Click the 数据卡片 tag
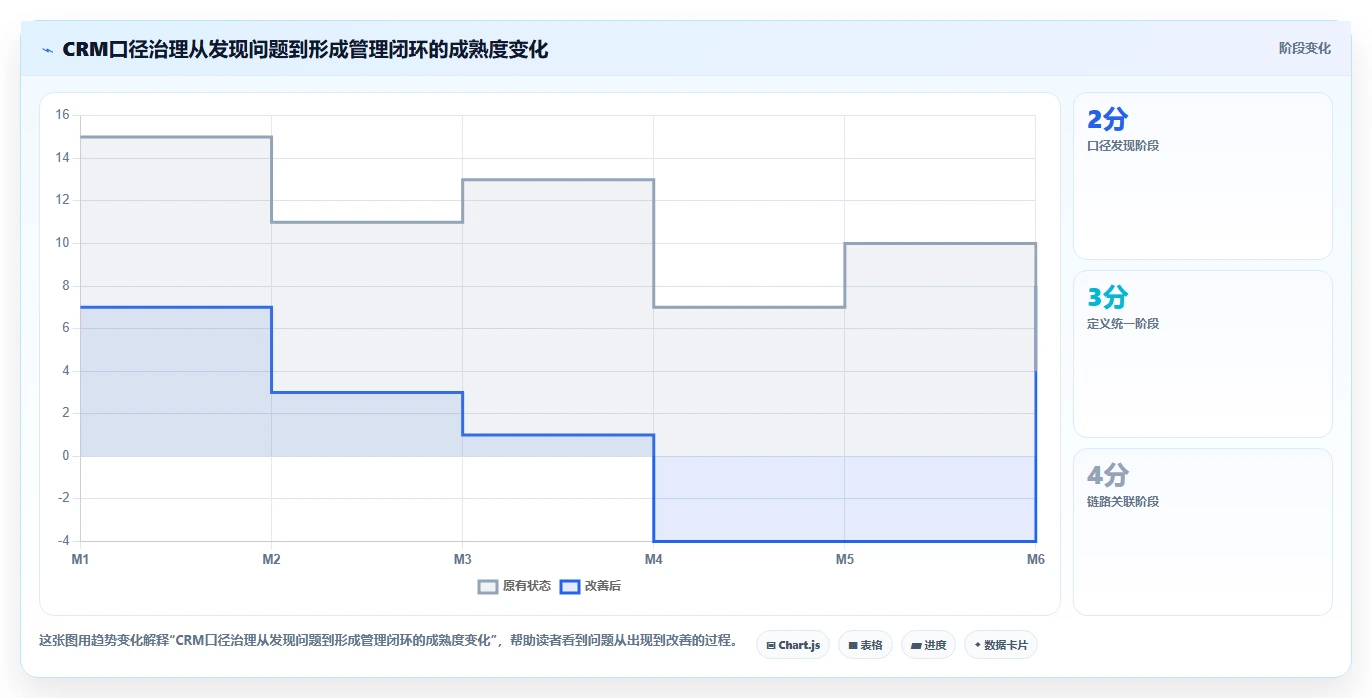 coord(1001,645)
